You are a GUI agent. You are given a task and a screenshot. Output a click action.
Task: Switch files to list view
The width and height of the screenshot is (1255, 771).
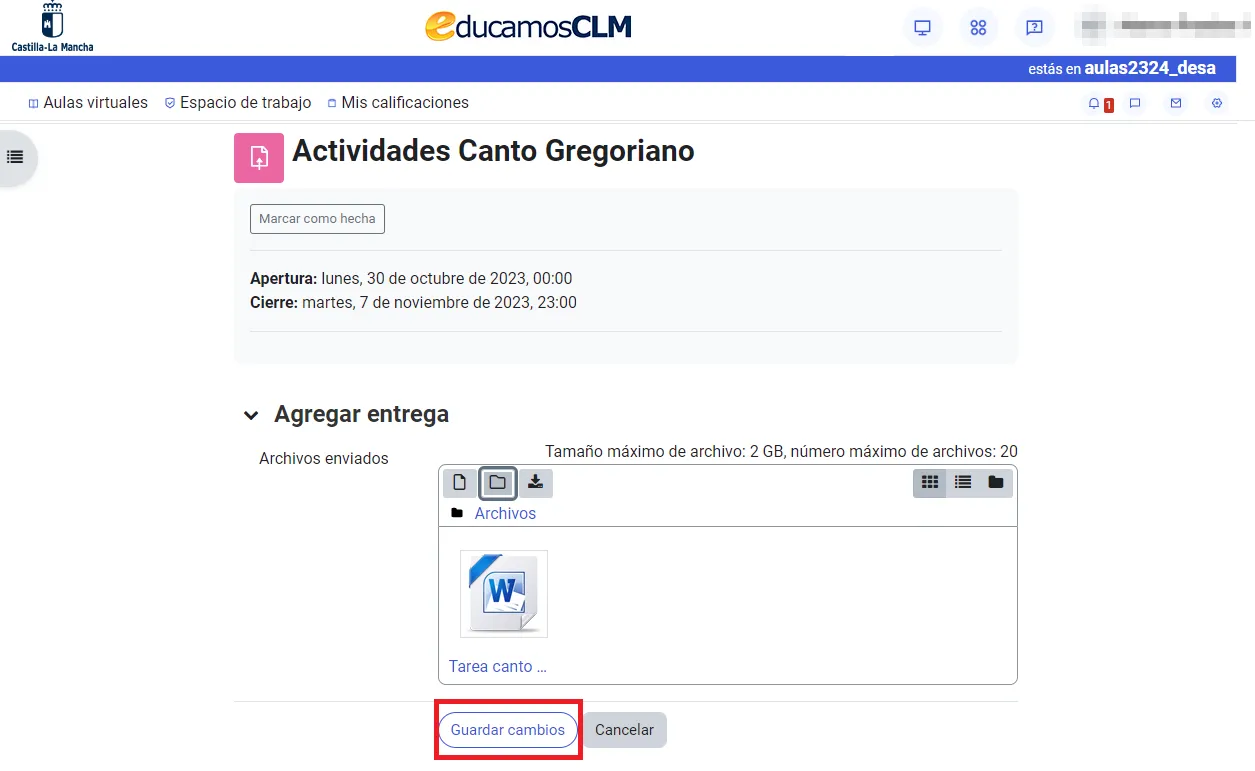[962, 482]
